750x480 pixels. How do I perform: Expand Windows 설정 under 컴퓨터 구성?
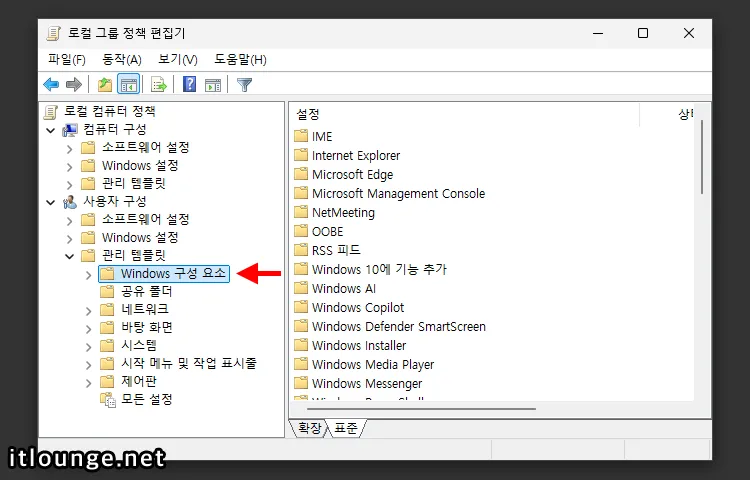[70, 167]
